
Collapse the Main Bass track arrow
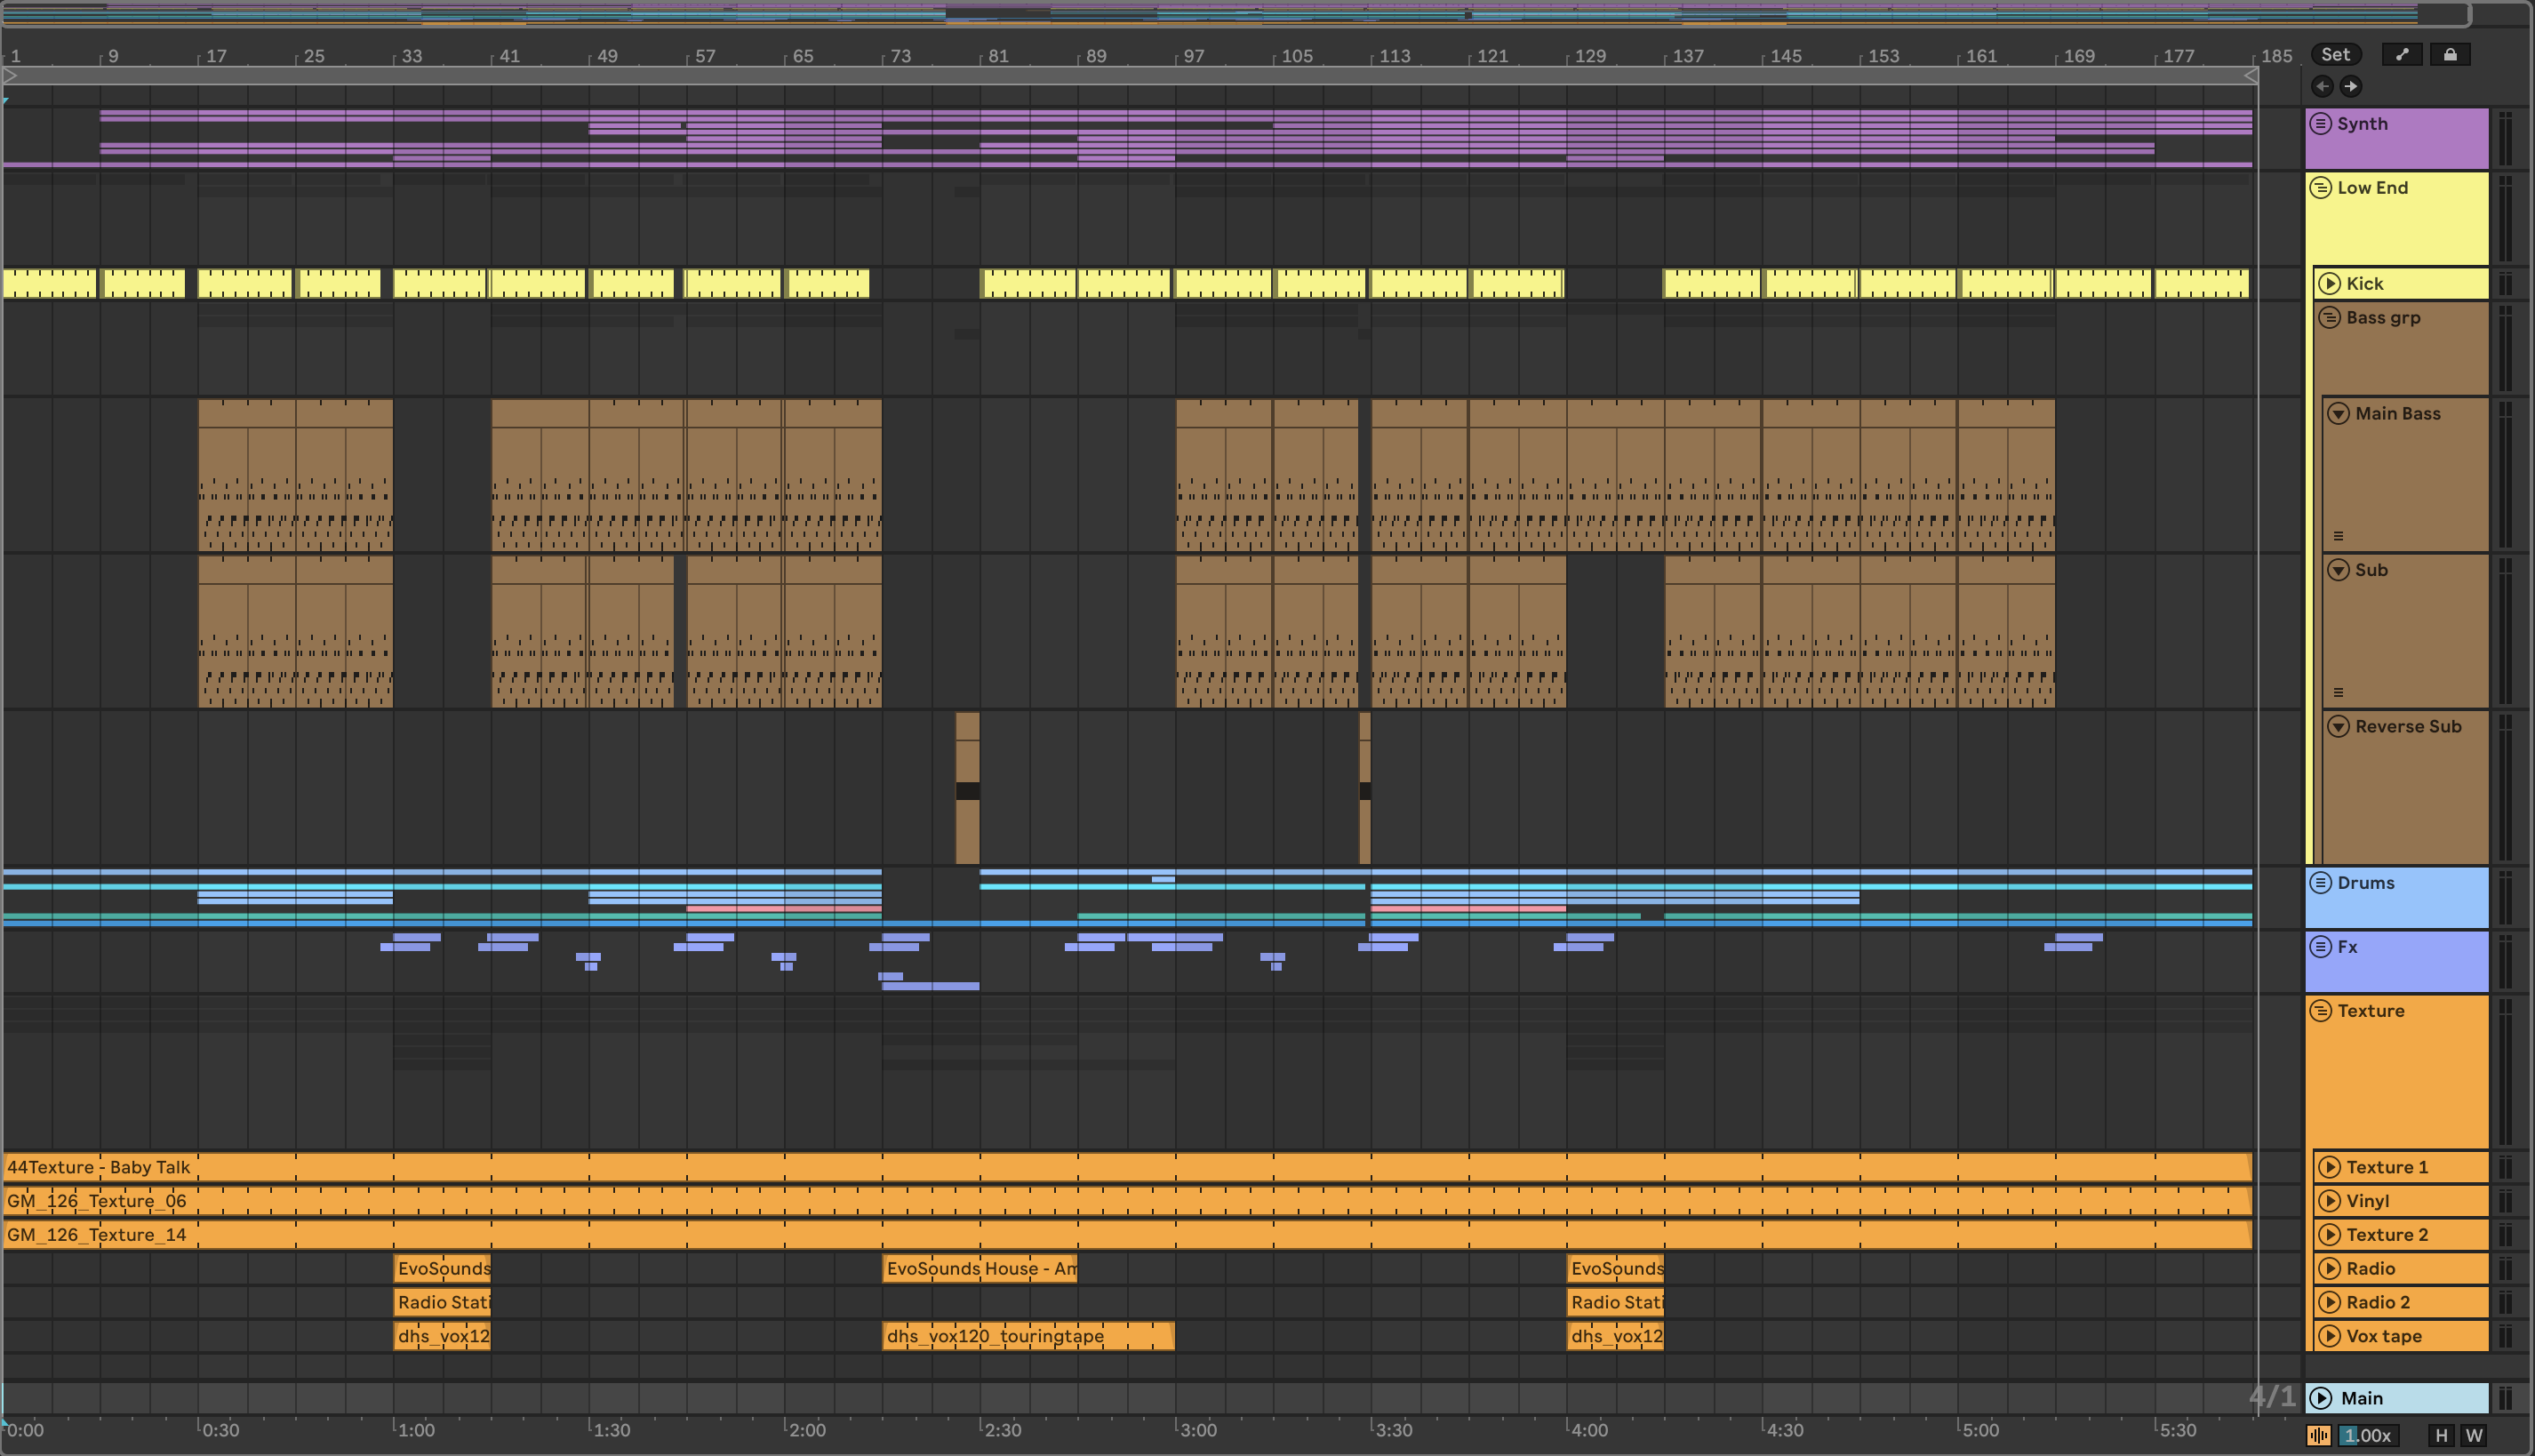2338,414
